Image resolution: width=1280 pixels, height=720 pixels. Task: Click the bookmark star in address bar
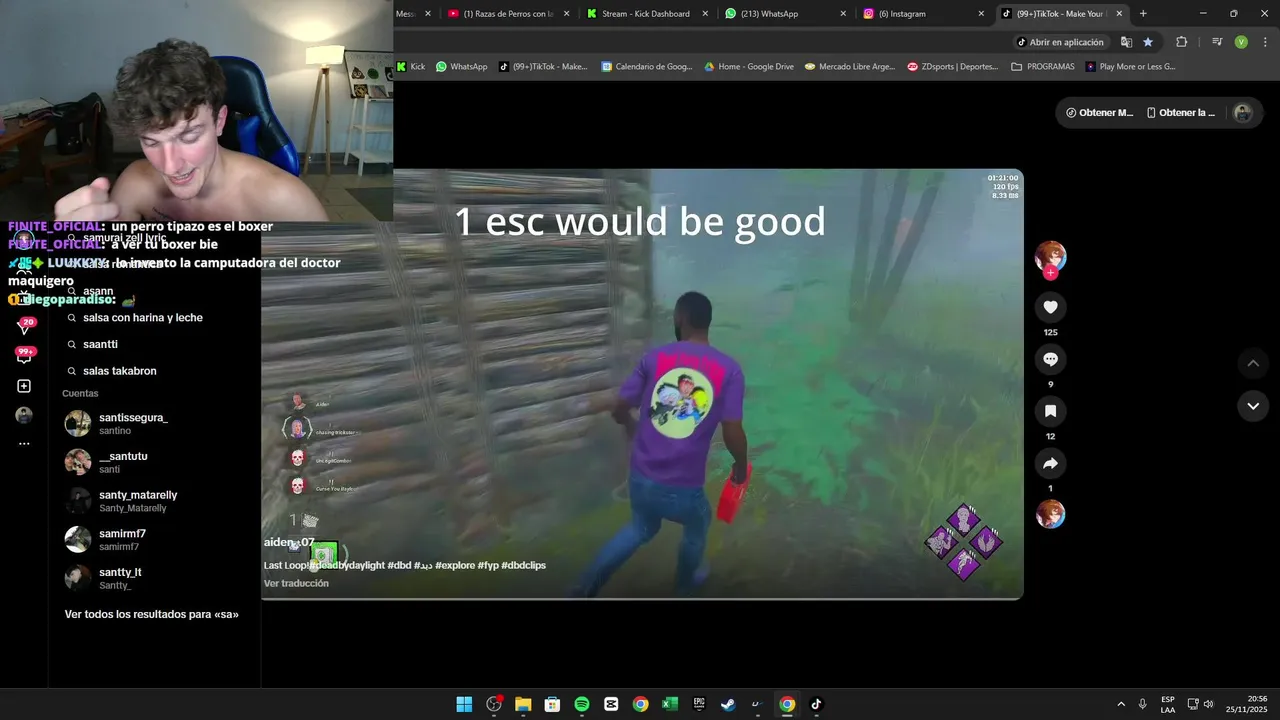pos(1148,42)
